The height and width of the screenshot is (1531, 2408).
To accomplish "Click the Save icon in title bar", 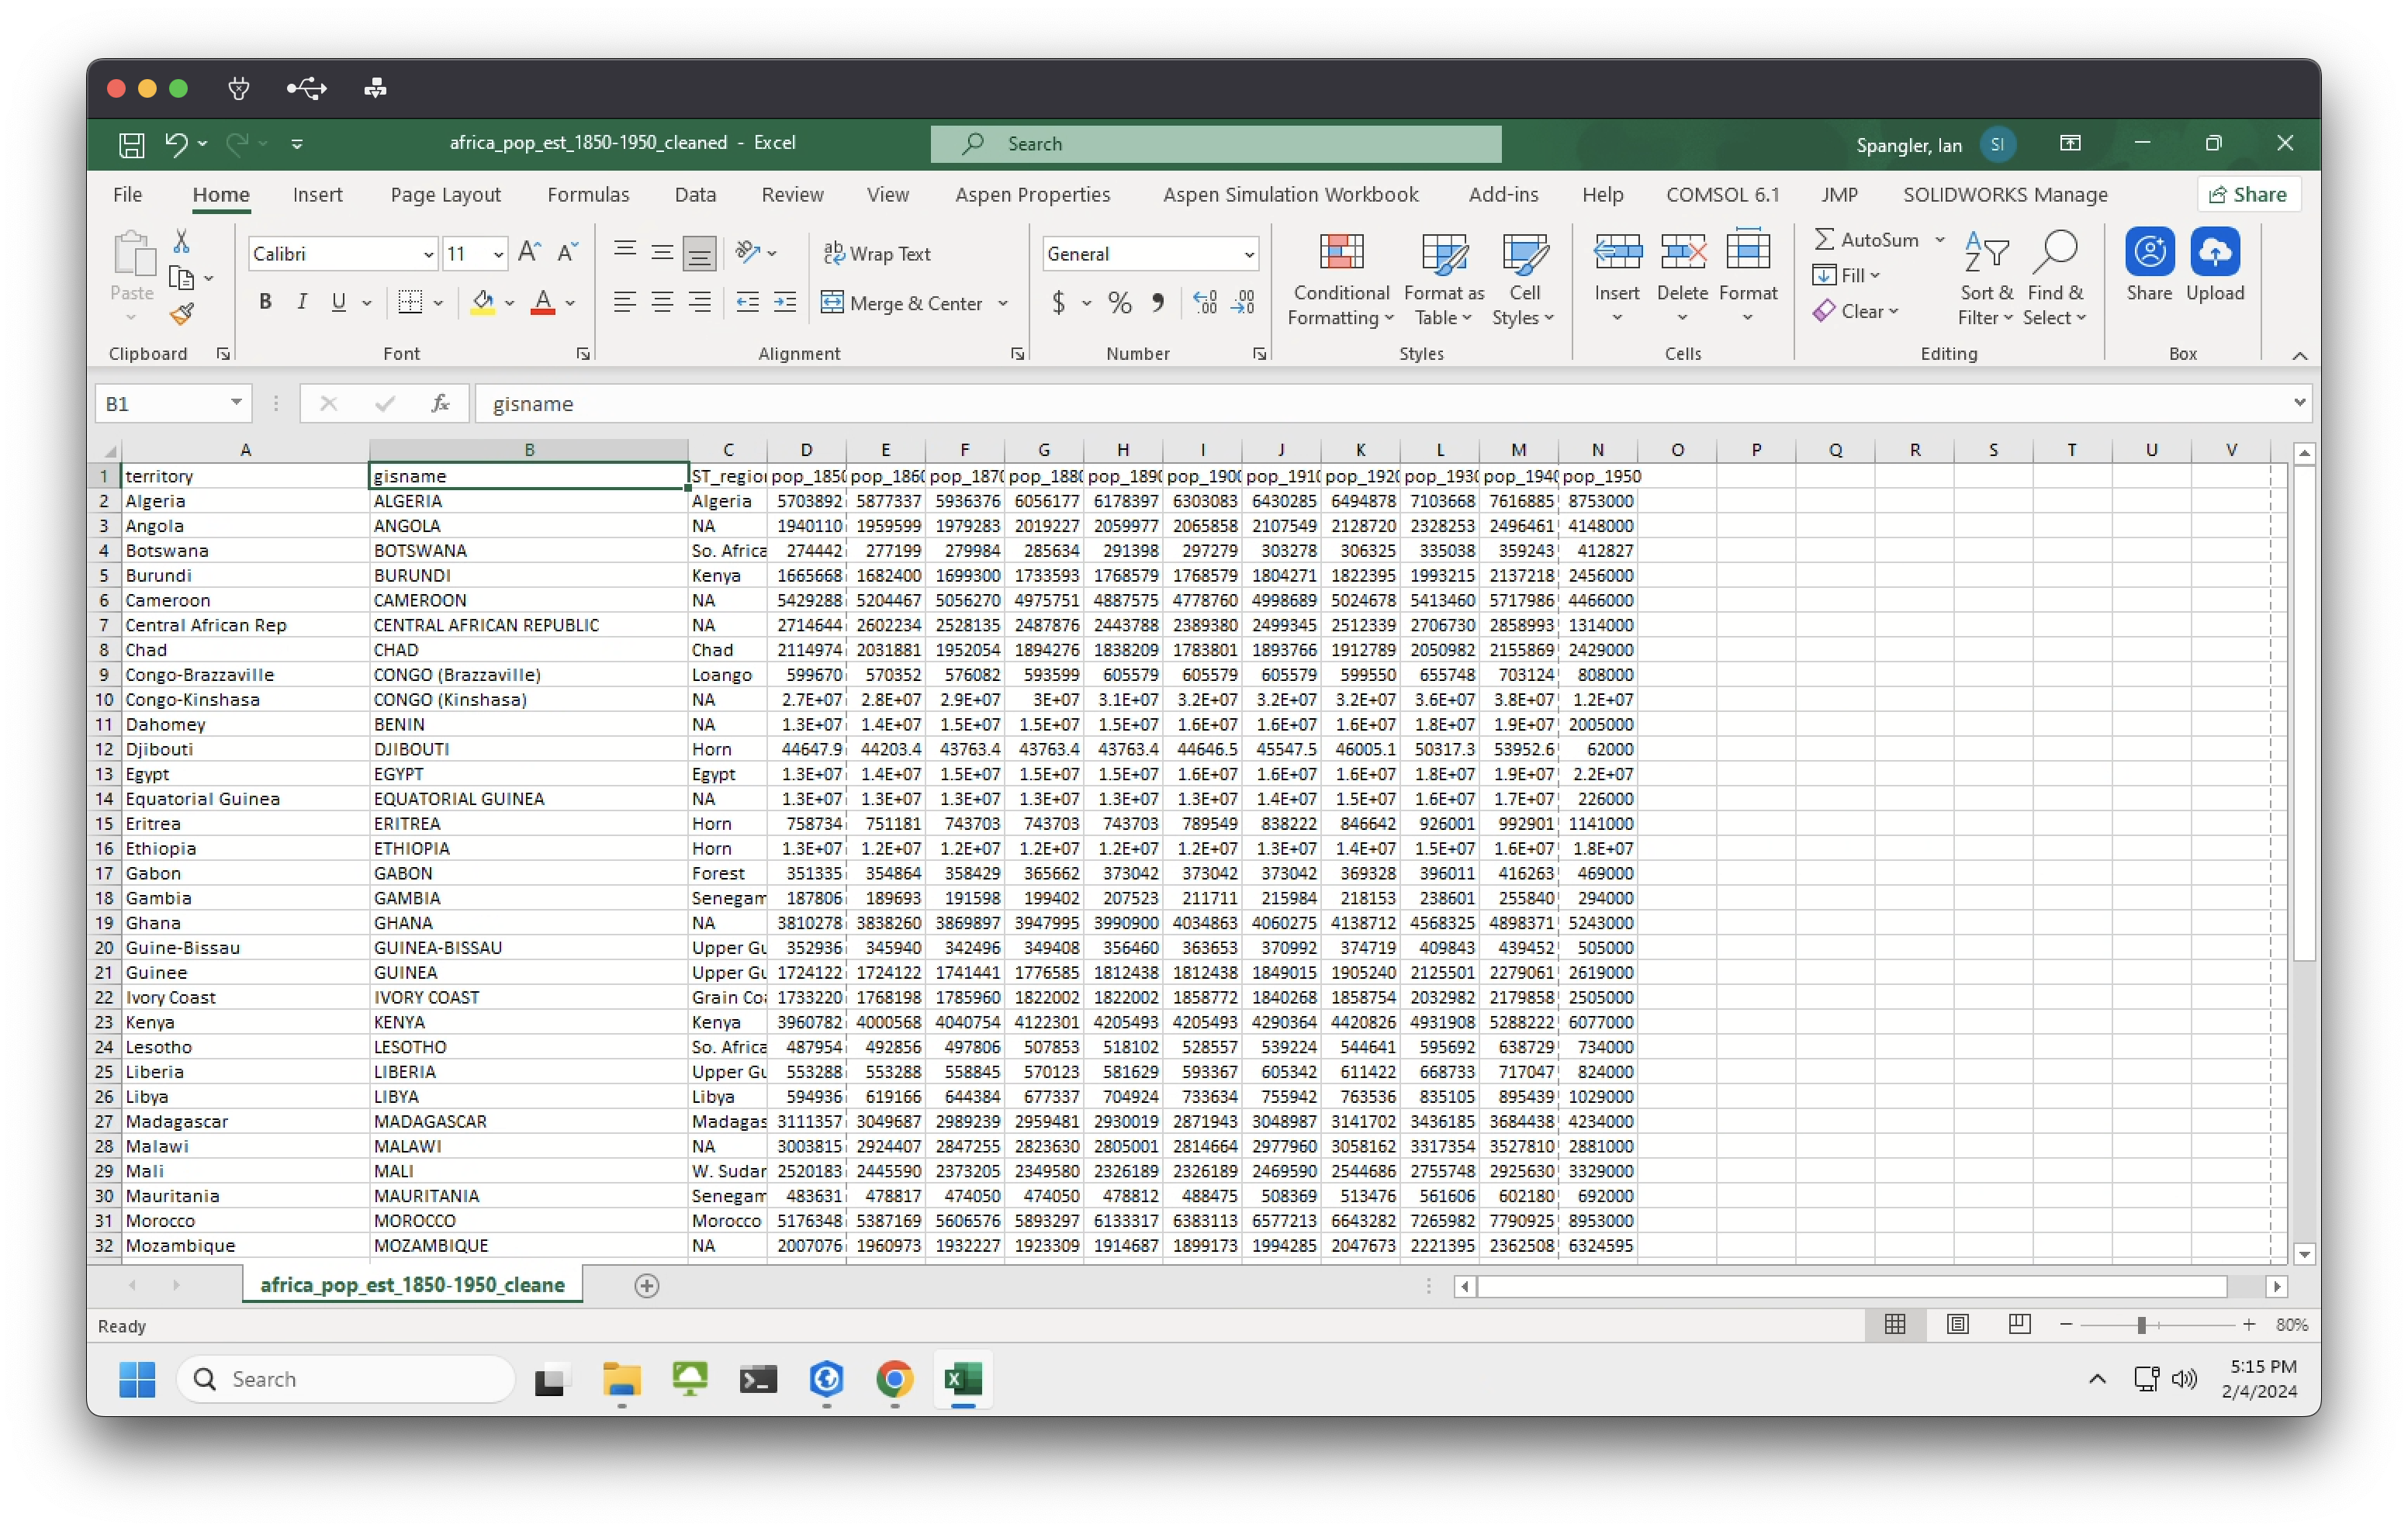I will coord(131,144).
